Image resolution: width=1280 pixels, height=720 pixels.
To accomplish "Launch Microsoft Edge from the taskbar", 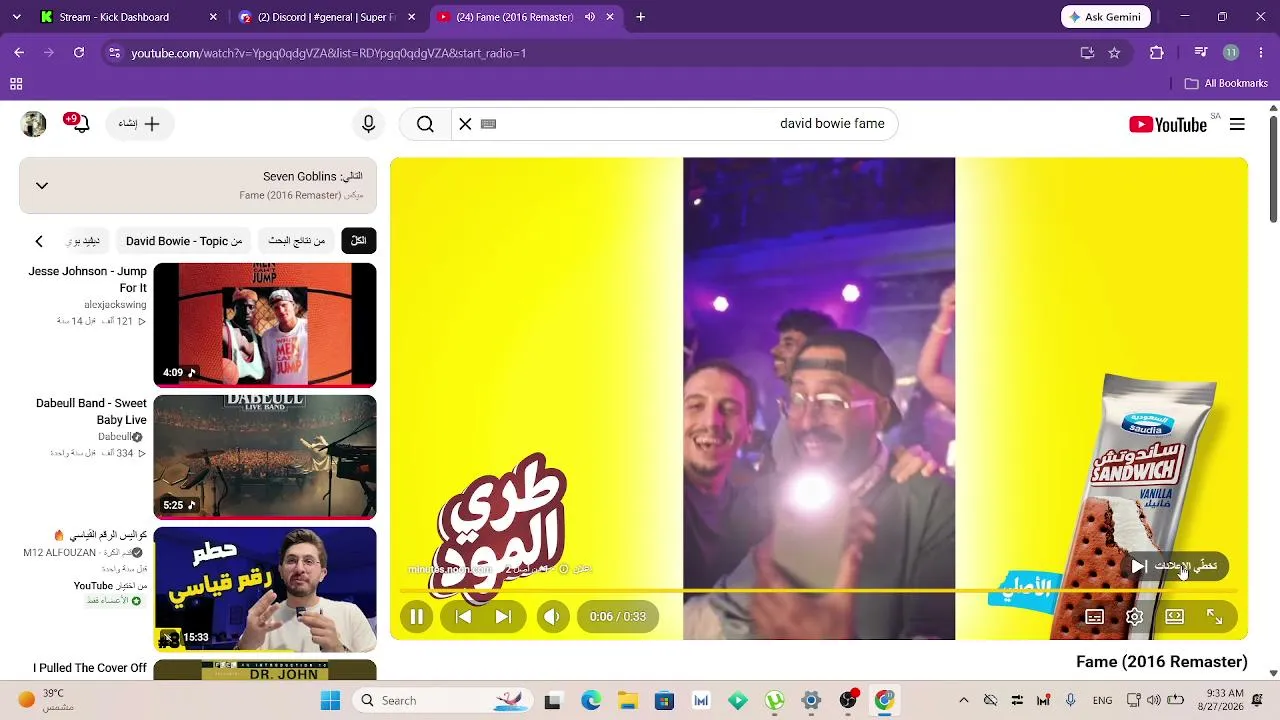I will (x=591, y=700).
